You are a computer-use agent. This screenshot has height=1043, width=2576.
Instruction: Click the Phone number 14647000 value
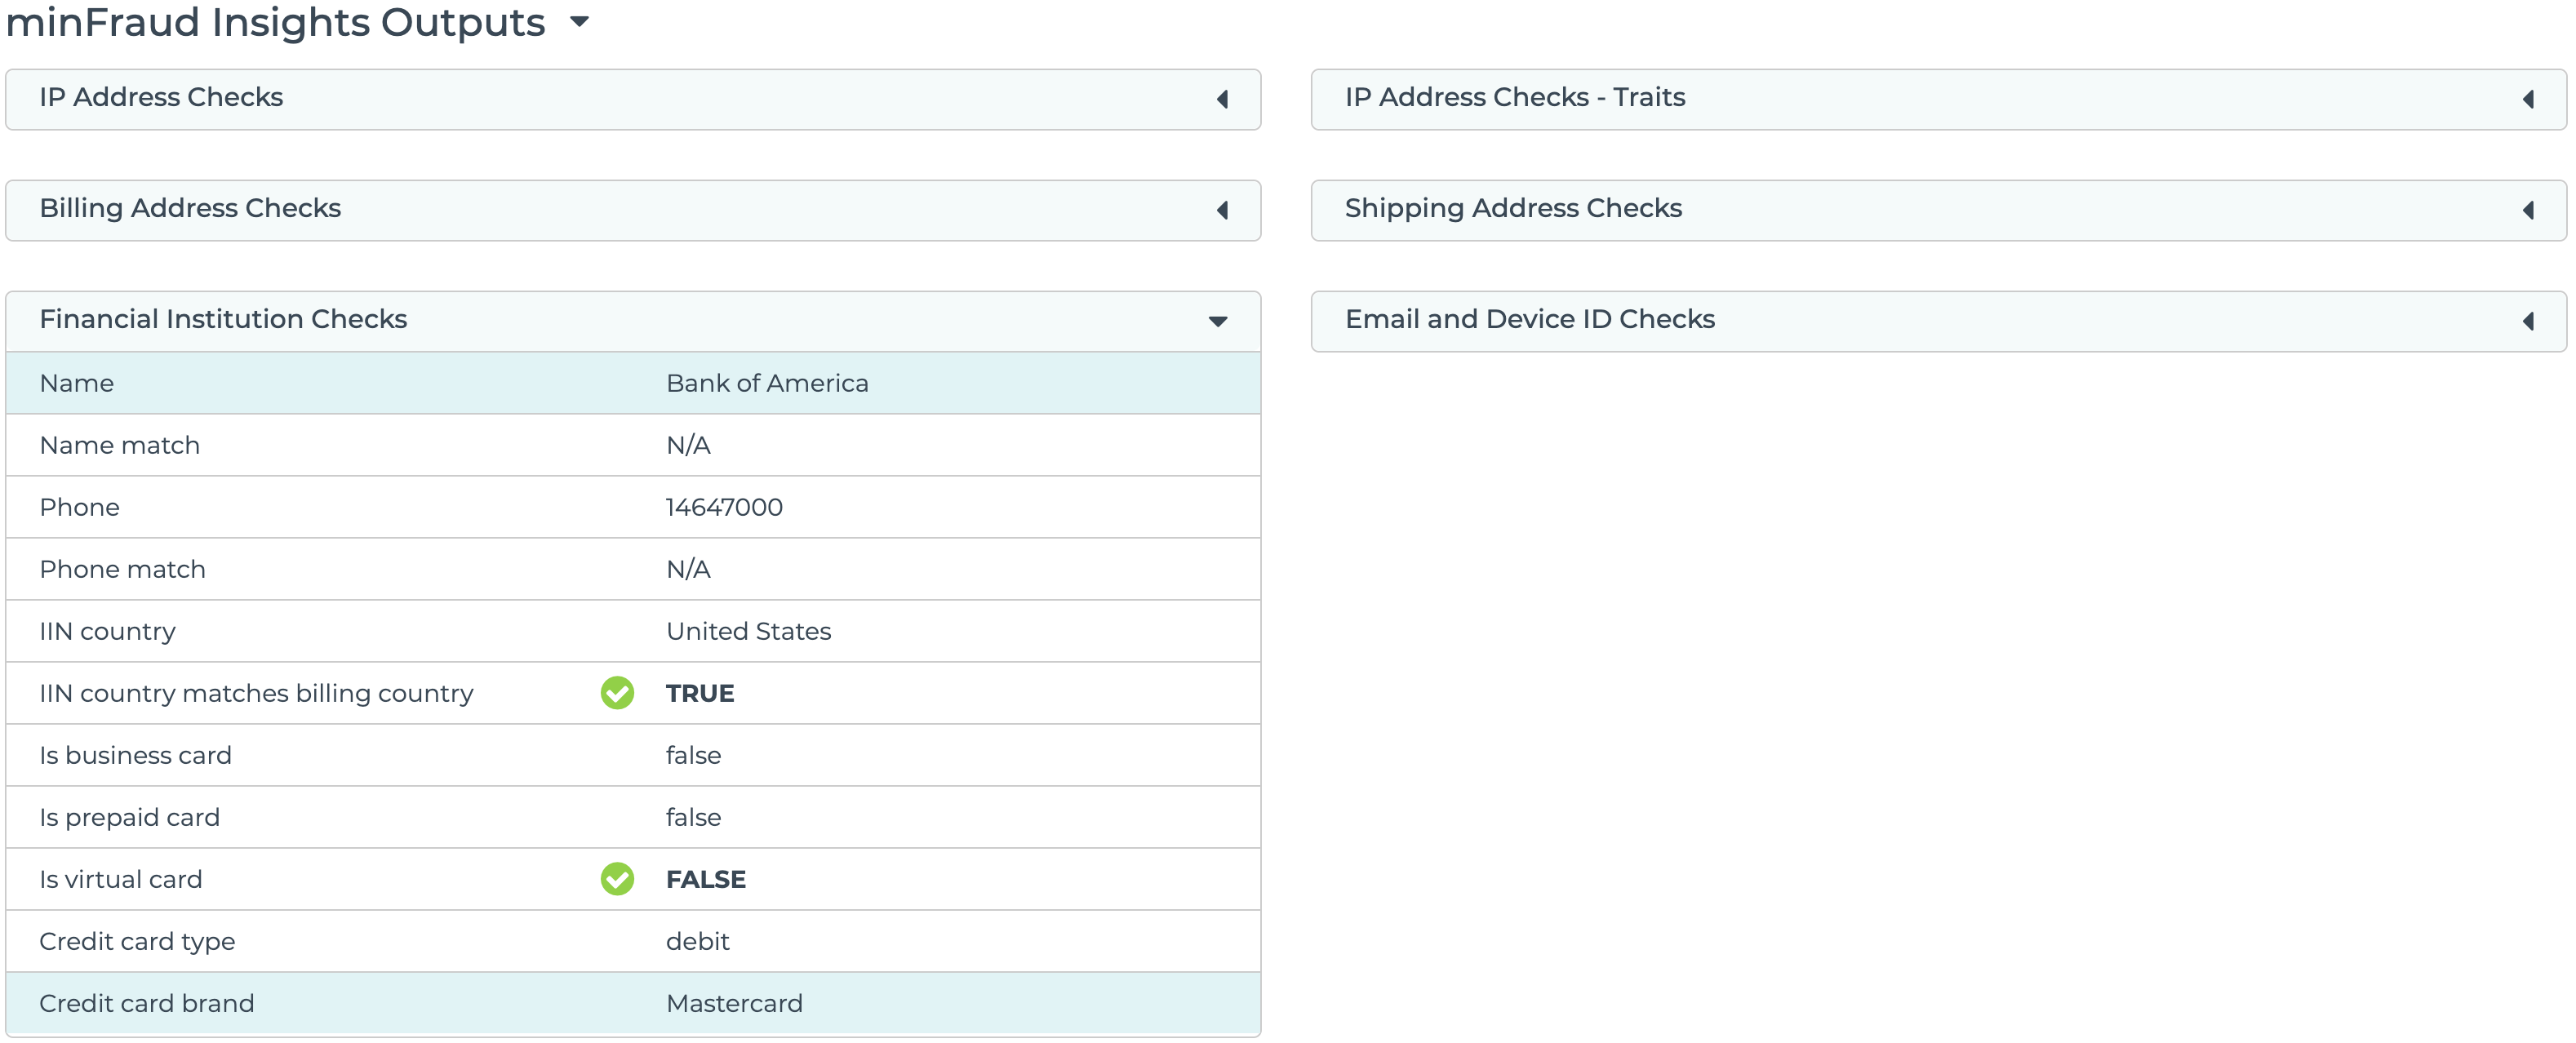click(x=724, y=507)
